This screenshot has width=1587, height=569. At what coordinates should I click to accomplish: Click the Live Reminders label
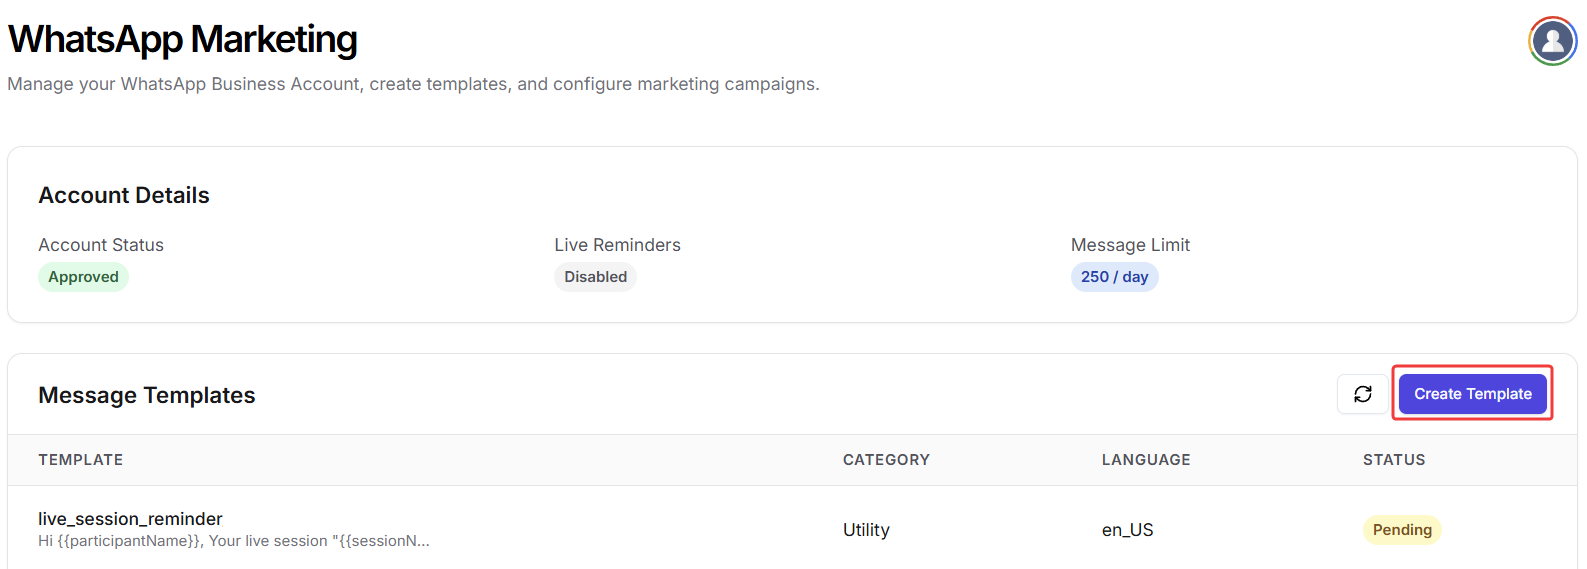617,245
